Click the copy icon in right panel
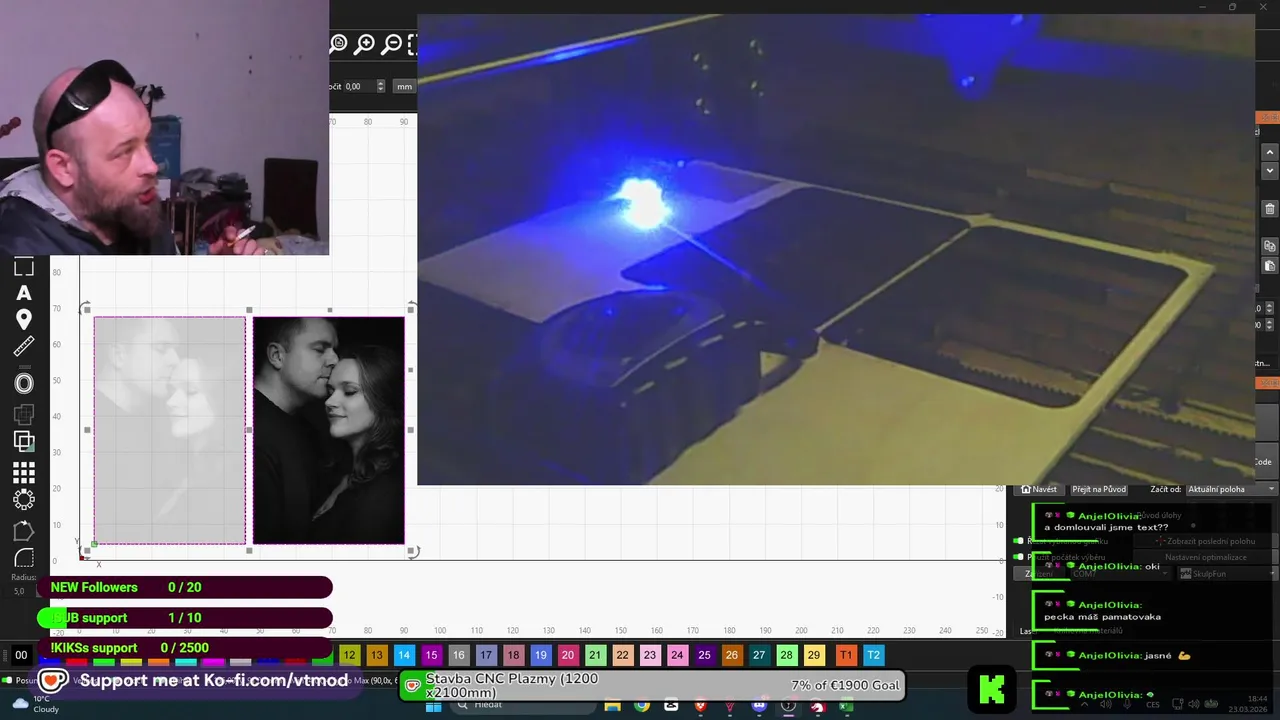 point(1270,246)
